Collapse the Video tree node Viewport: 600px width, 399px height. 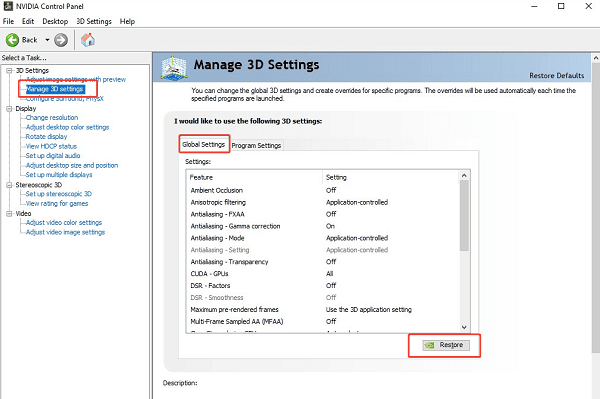pos(9,213)
